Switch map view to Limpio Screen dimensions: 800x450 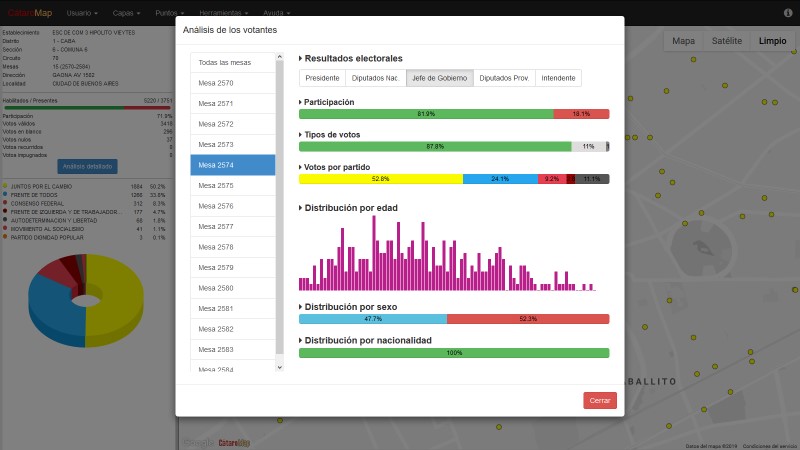coord(772,41)
